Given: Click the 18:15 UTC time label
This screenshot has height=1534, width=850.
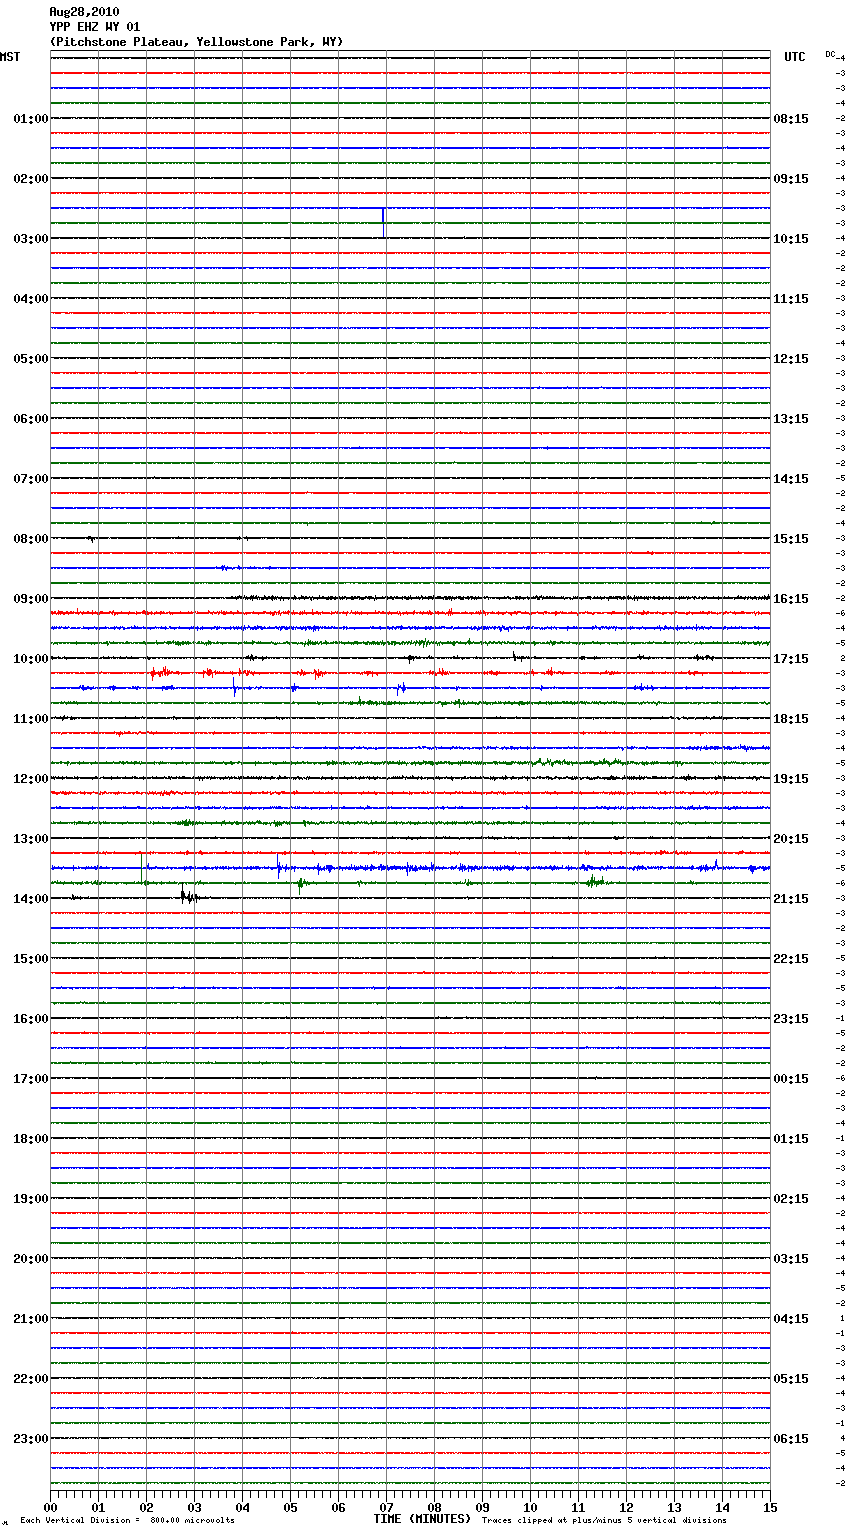Looking at the screenshot, I should 791,719.
